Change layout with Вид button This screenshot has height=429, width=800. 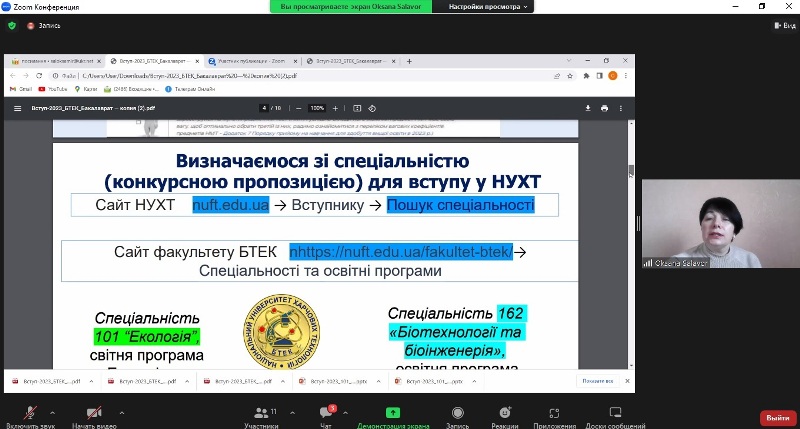785,26
